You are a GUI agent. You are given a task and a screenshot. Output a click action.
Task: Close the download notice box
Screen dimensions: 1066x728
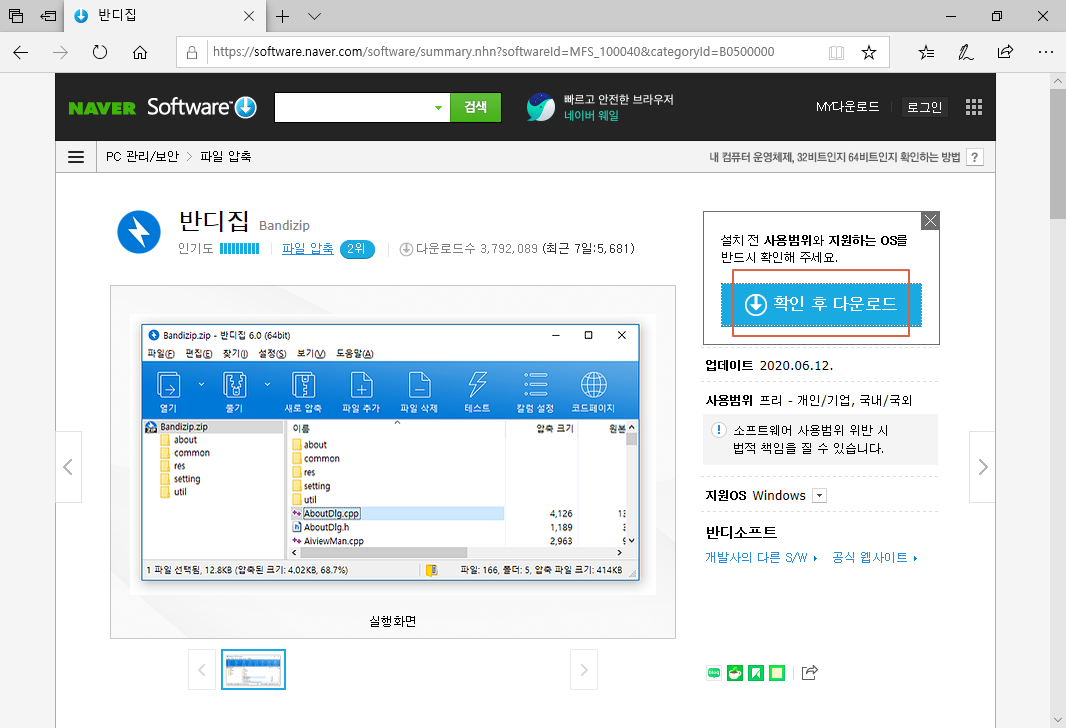tap(930, 220)
